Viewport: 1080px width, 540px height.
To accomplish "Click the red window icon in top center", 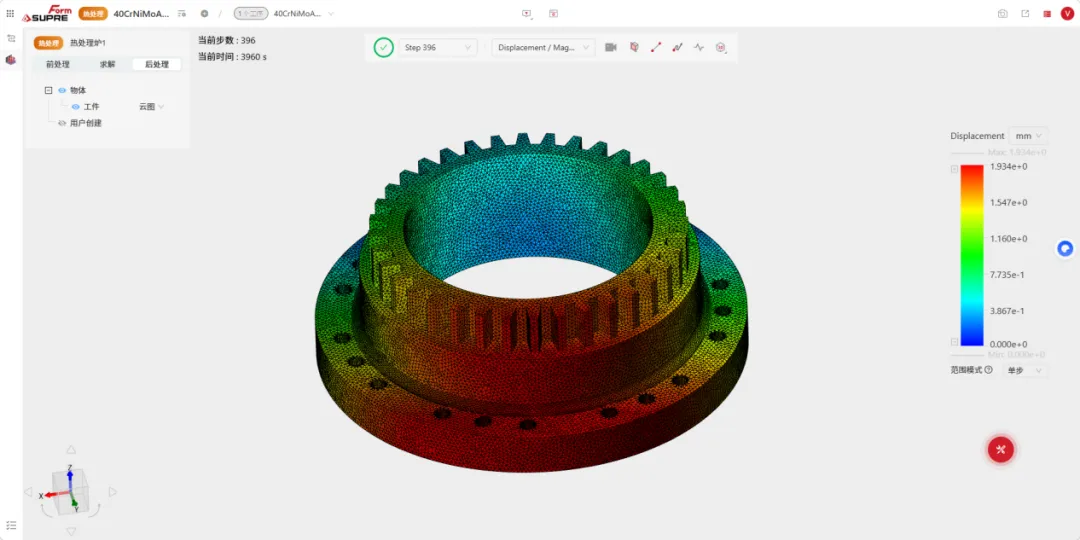I will point(553,13).
